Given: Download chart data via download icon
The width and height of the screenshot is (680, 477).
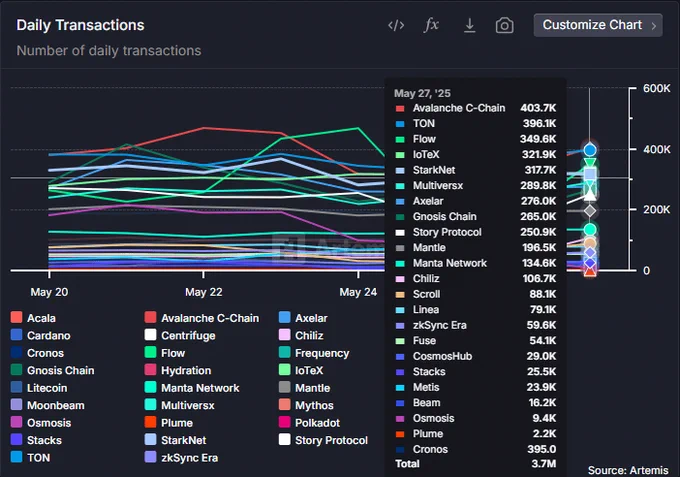Looking at the screenshot, I should 469,26.
